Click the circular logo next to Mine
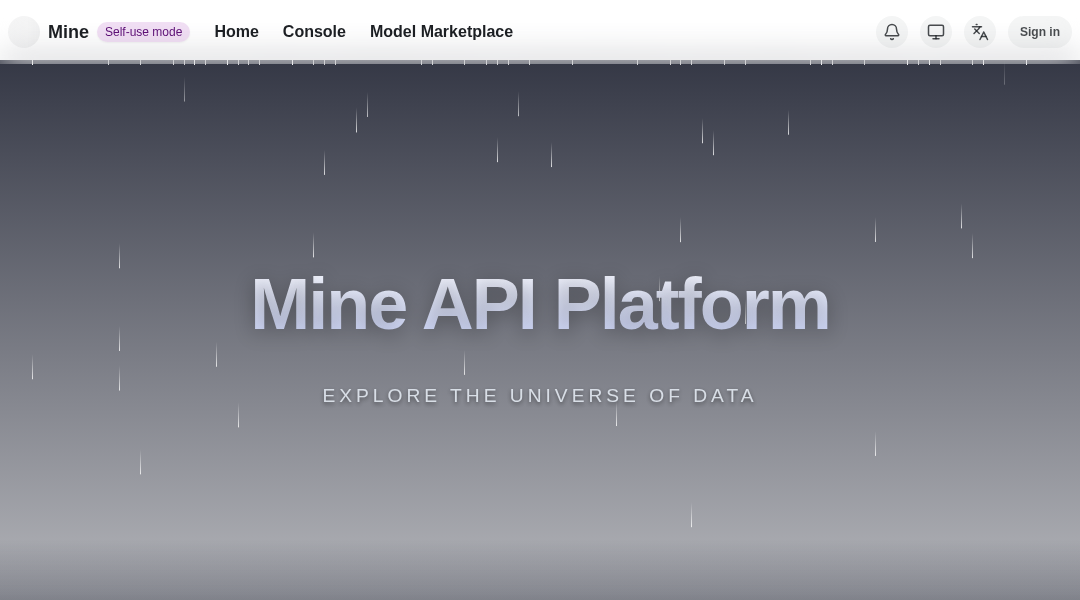Screen dimensions: 1080x600 pos(24,32)
